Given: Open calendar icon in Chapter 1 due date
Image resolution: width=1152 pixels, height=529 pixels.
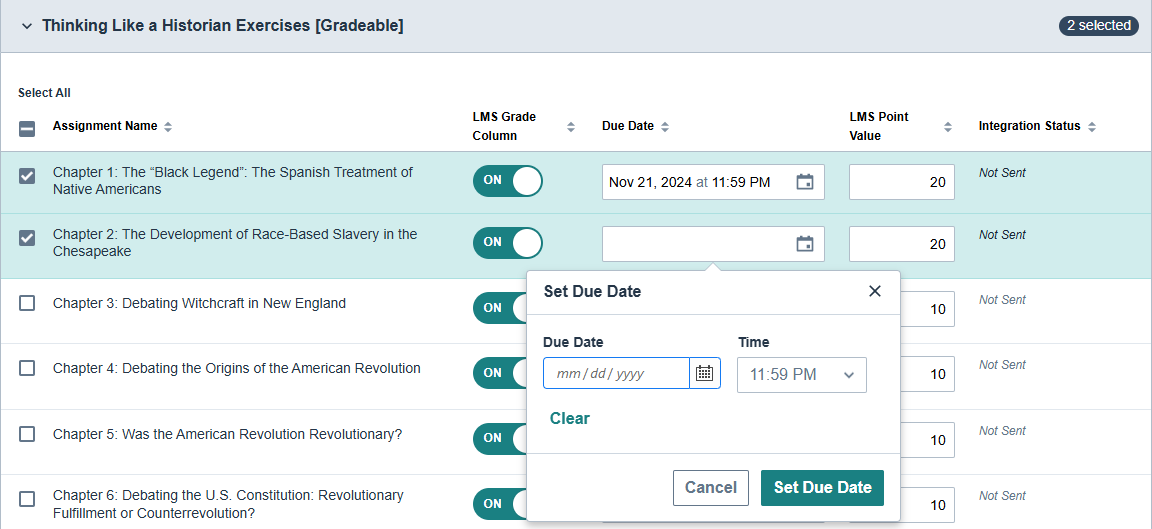Looking at the screenshot, I should tap(804, 181).
